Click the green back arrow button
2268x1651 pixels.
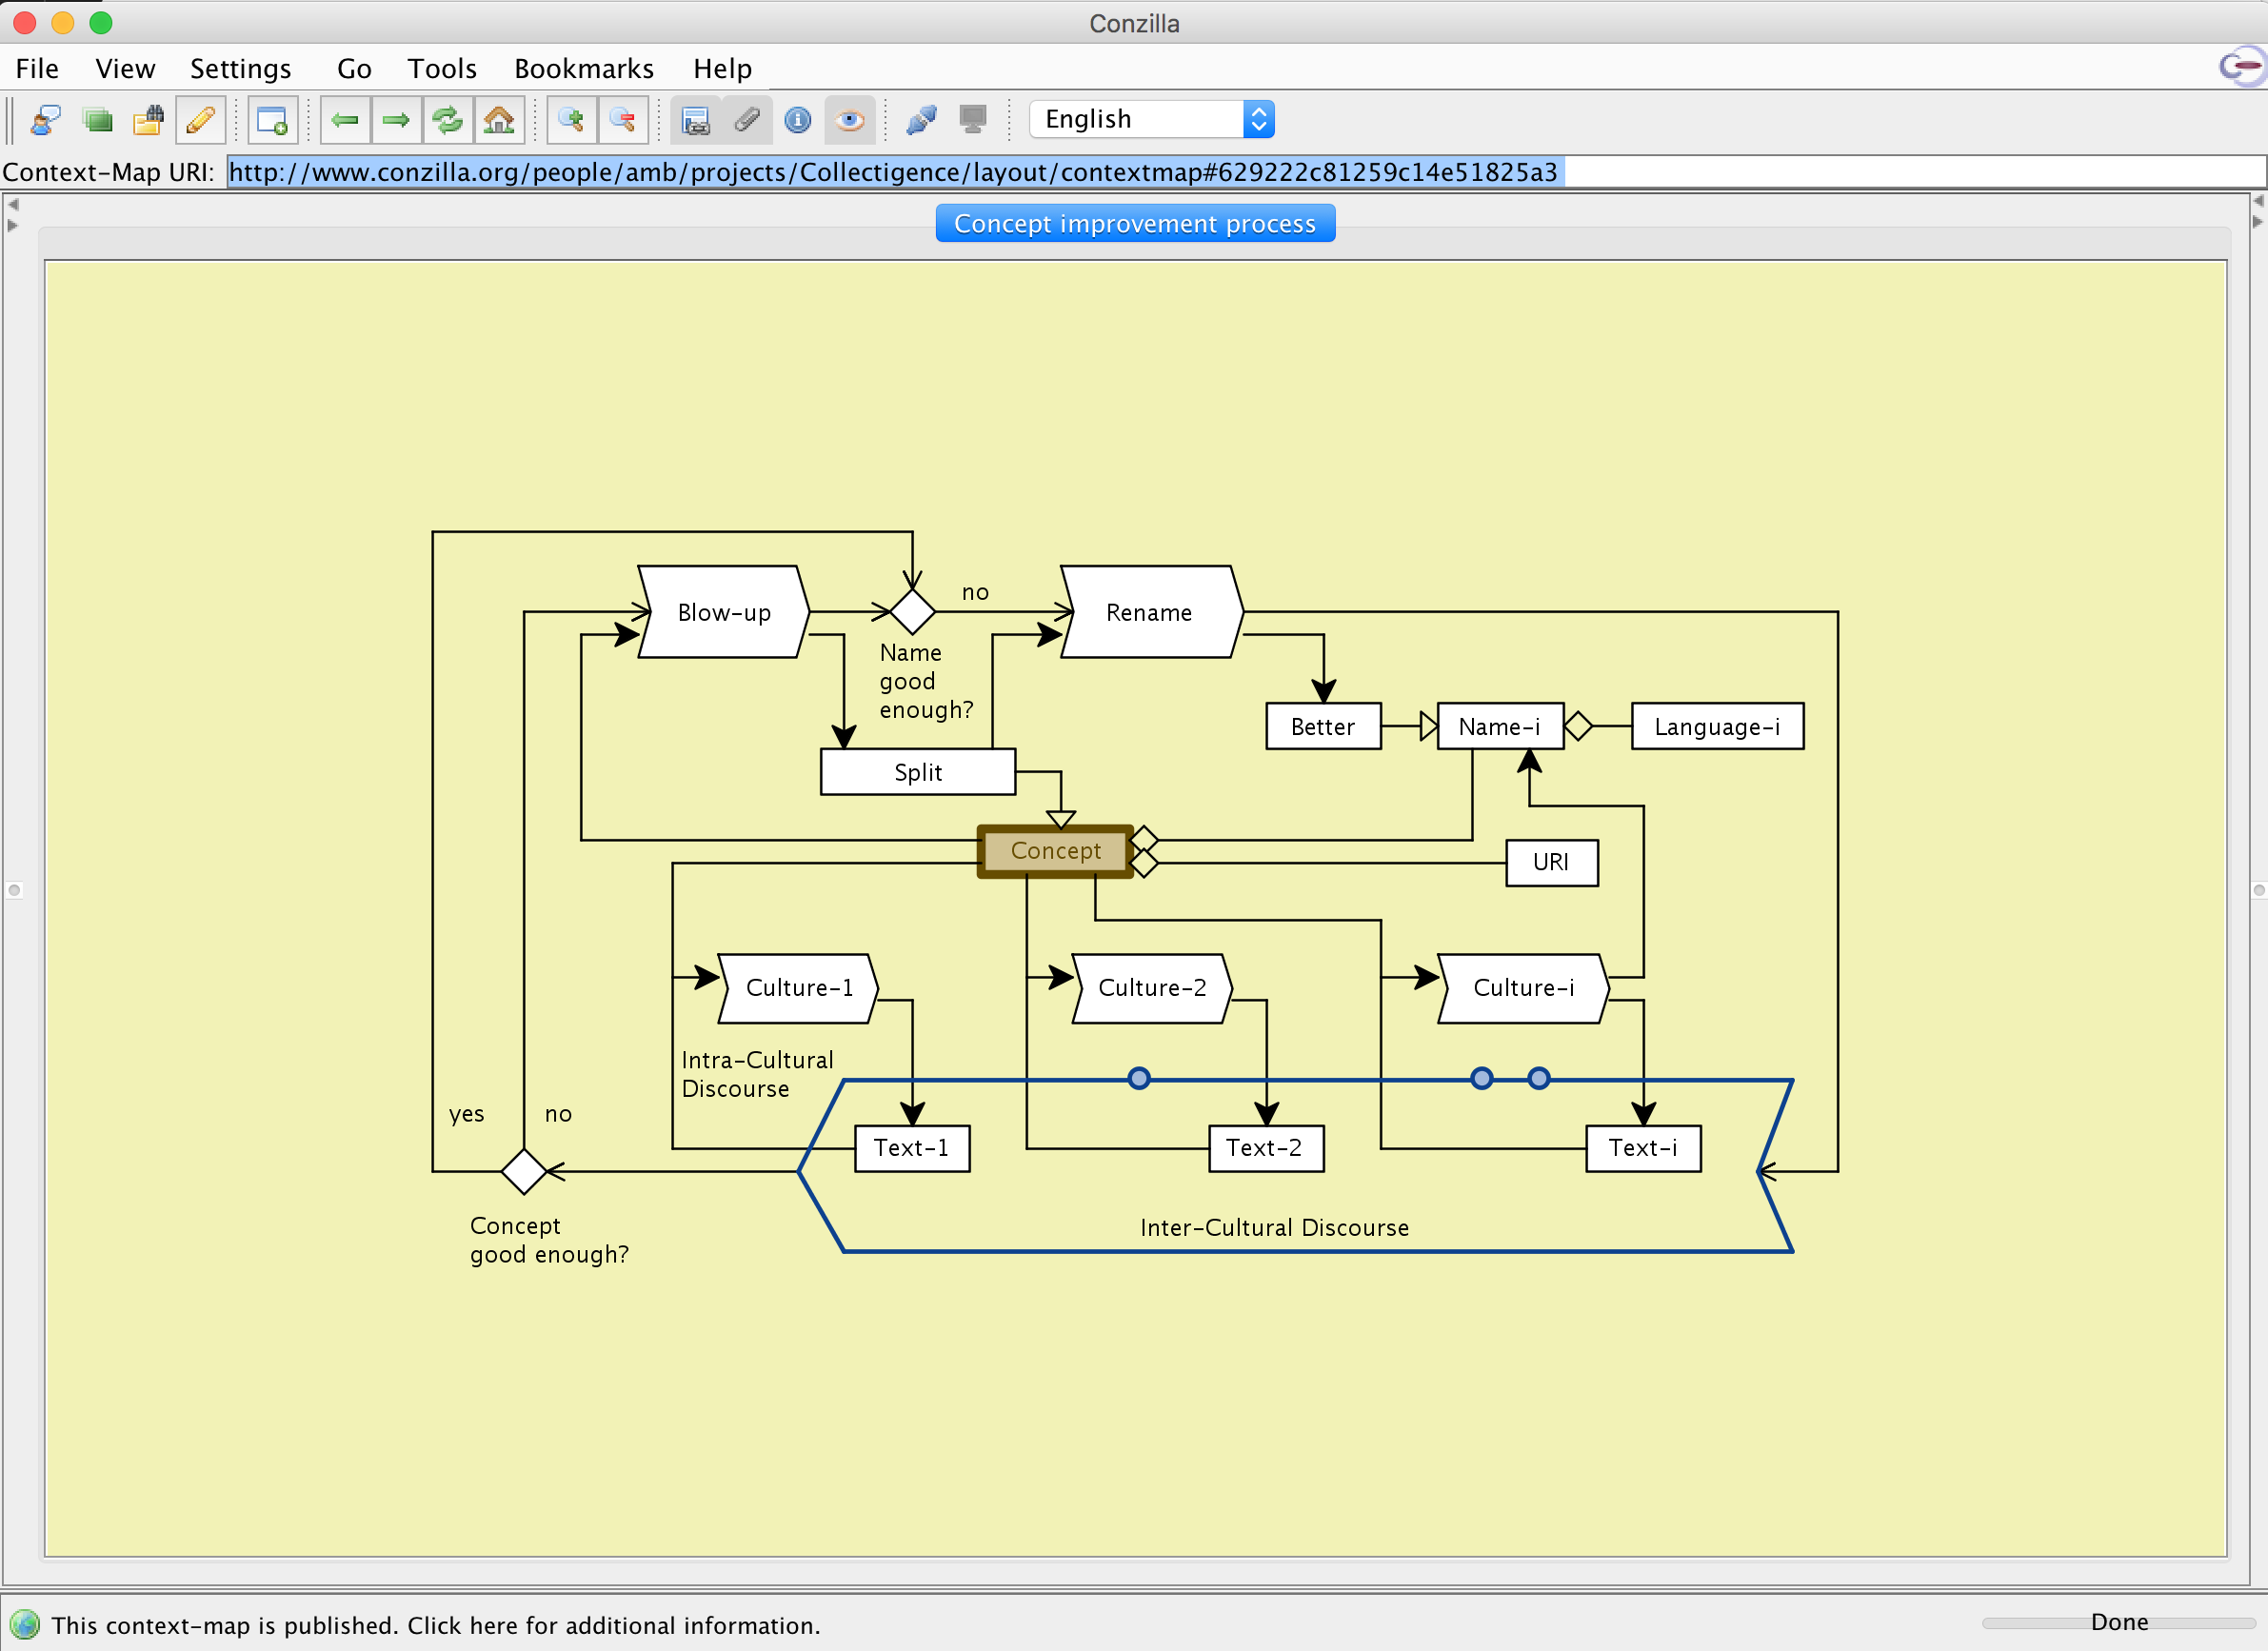pyautogui.click(x=345, y=120)
